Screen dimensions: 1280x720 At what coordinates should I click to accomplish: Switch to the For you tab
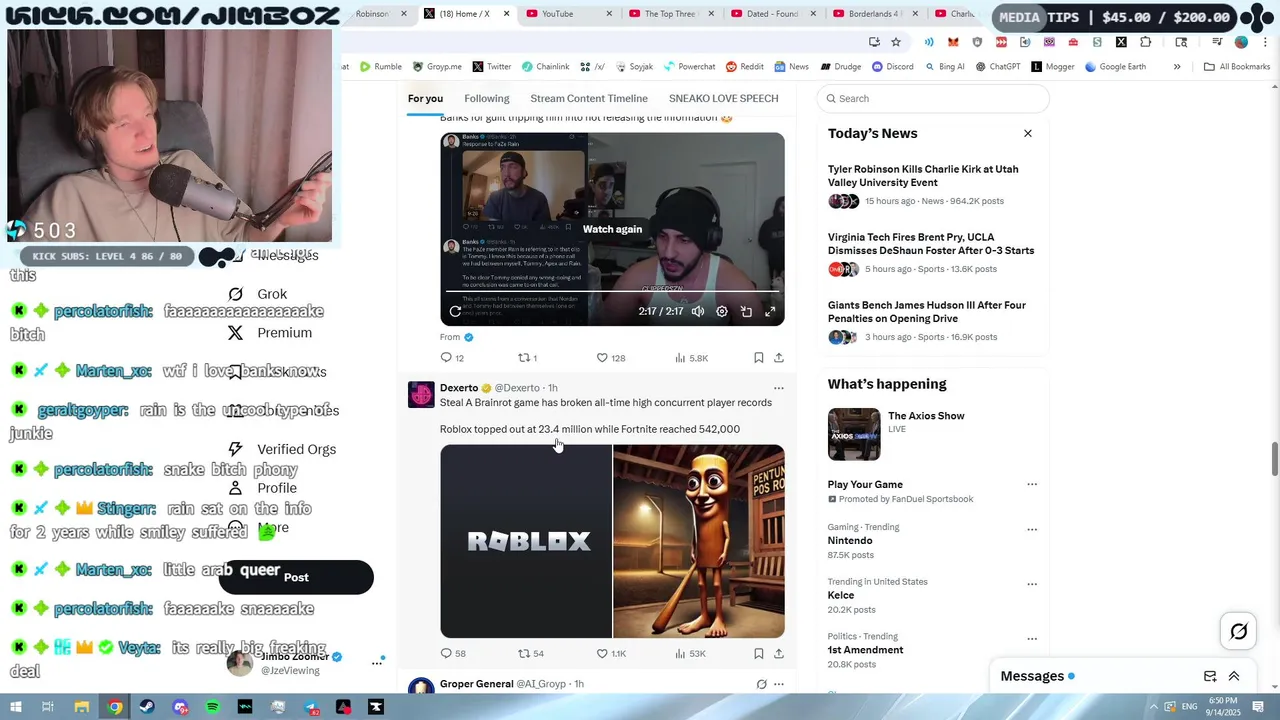tap(425, 98)
